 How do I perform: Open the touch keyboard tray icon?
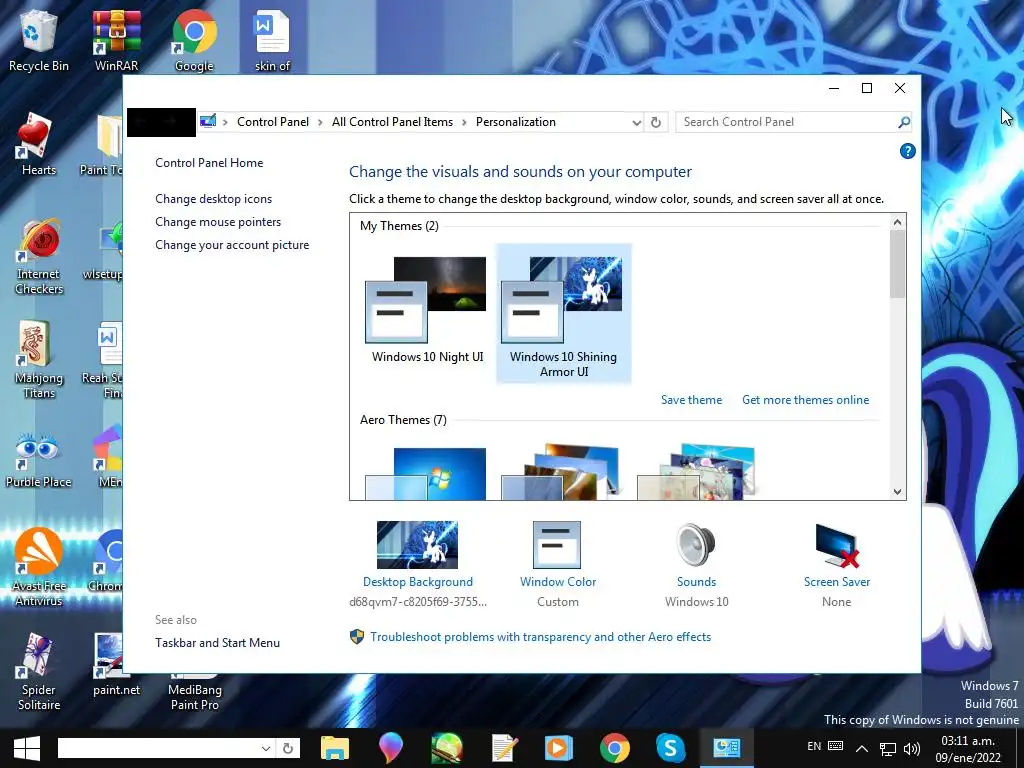coord(835,746)
